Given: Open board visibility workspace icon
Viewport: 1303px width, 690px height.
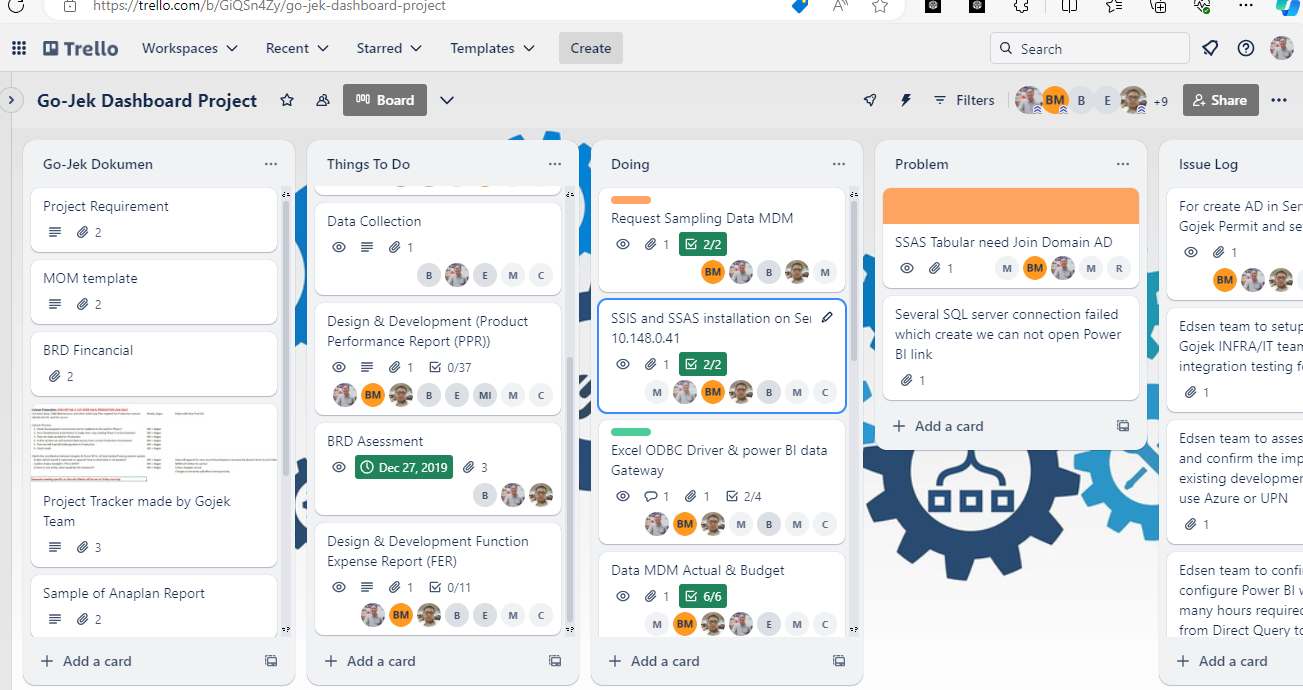Looking at the screenshot, I should [323, 100].
